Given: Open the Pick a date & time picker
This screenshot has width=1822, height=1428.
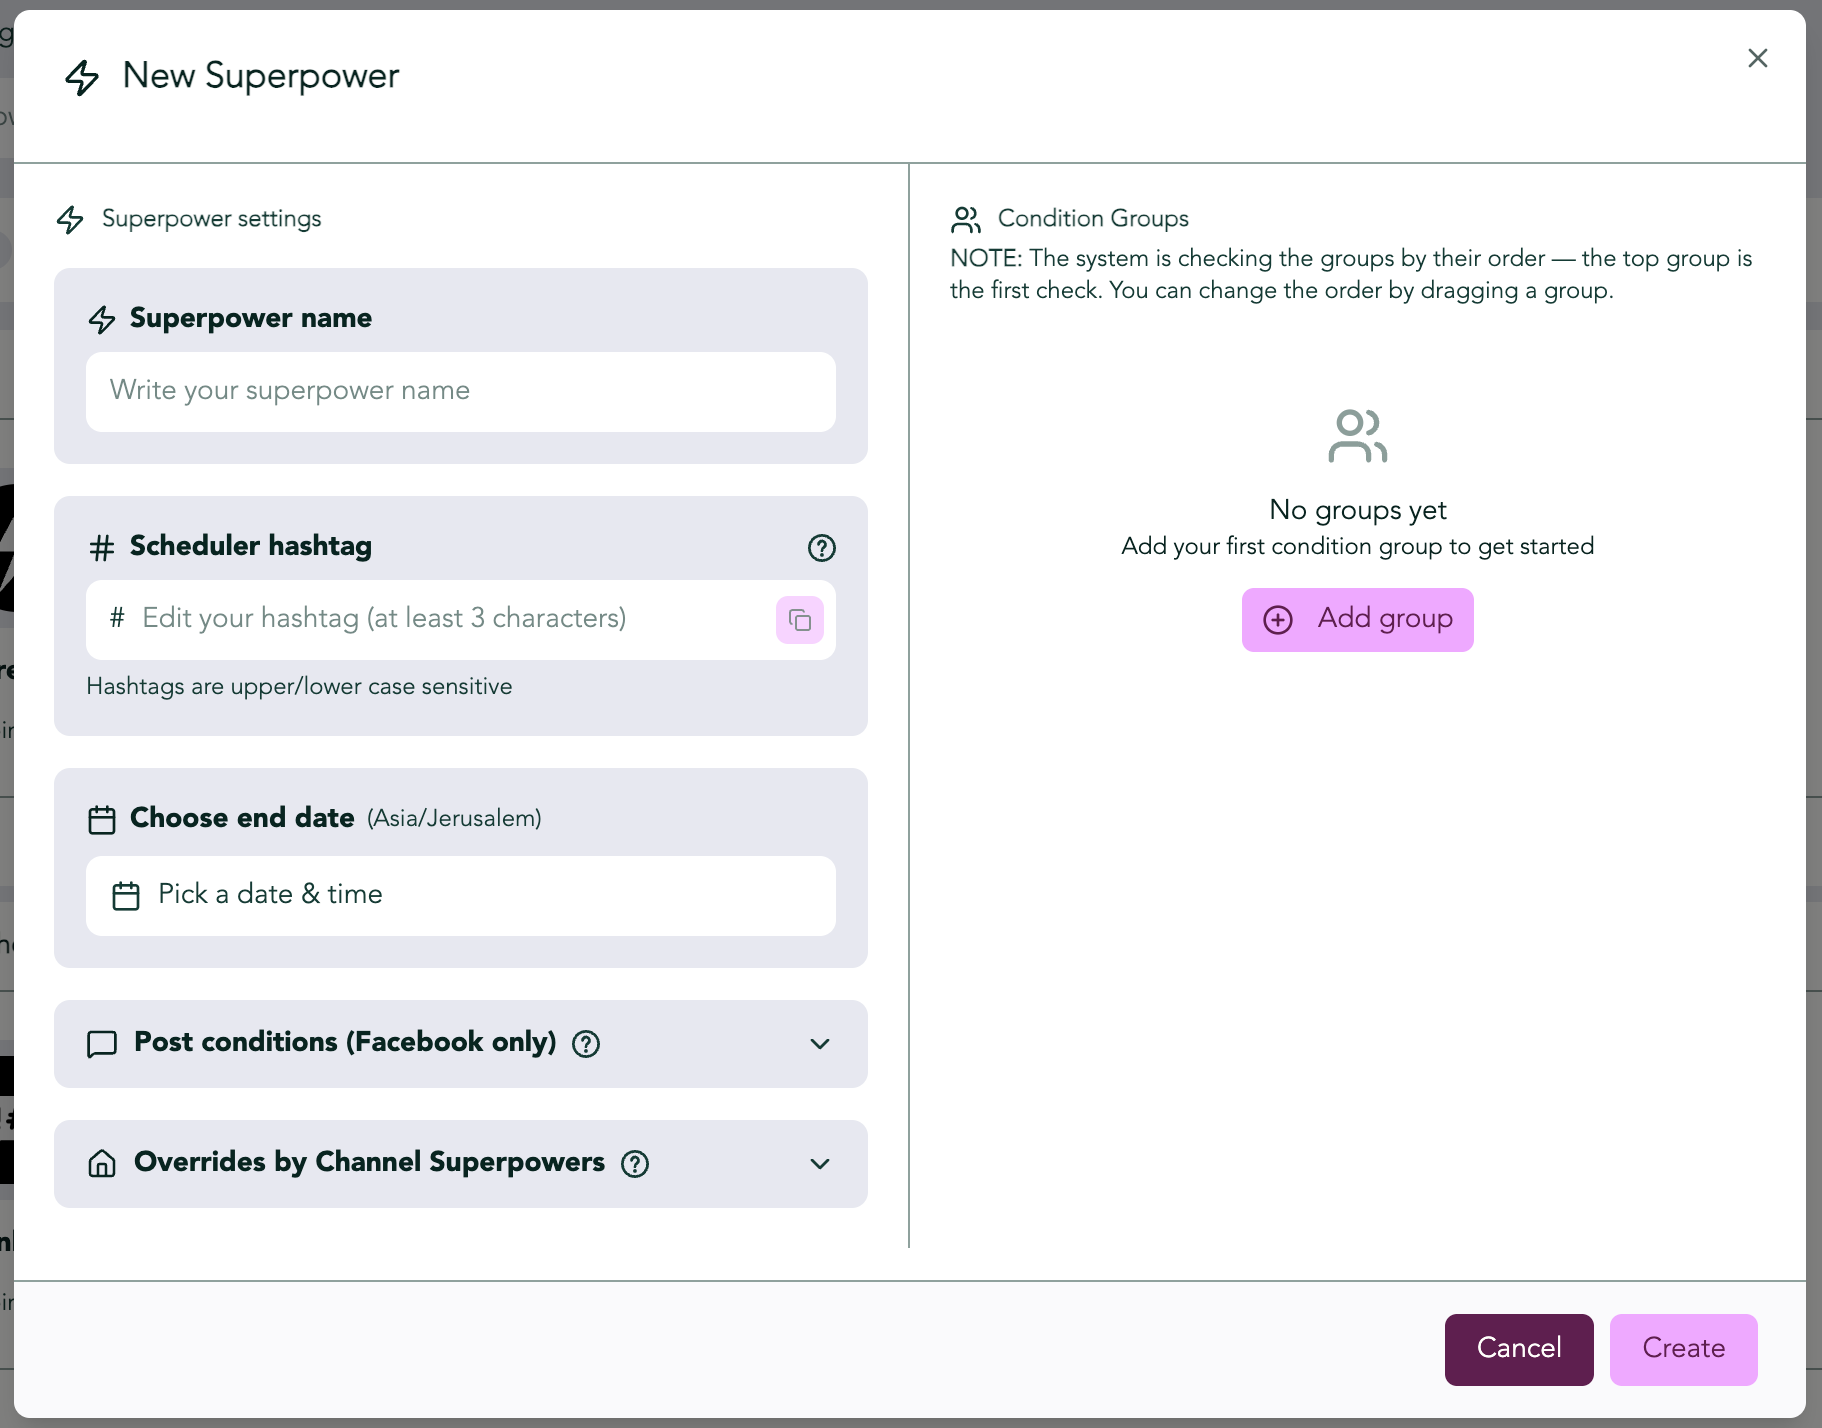Looking at the screenshot, I should [x=461, y=896].
